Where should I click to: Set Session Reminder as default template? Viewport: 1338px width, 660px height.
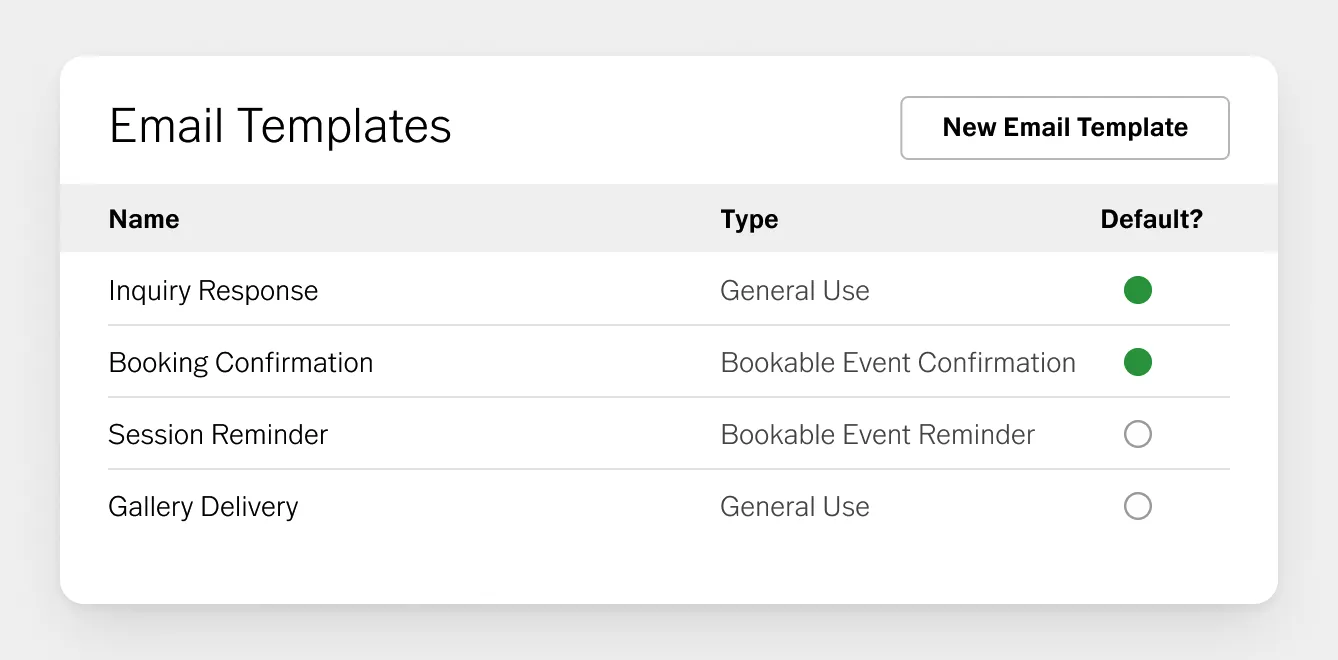1138,435
